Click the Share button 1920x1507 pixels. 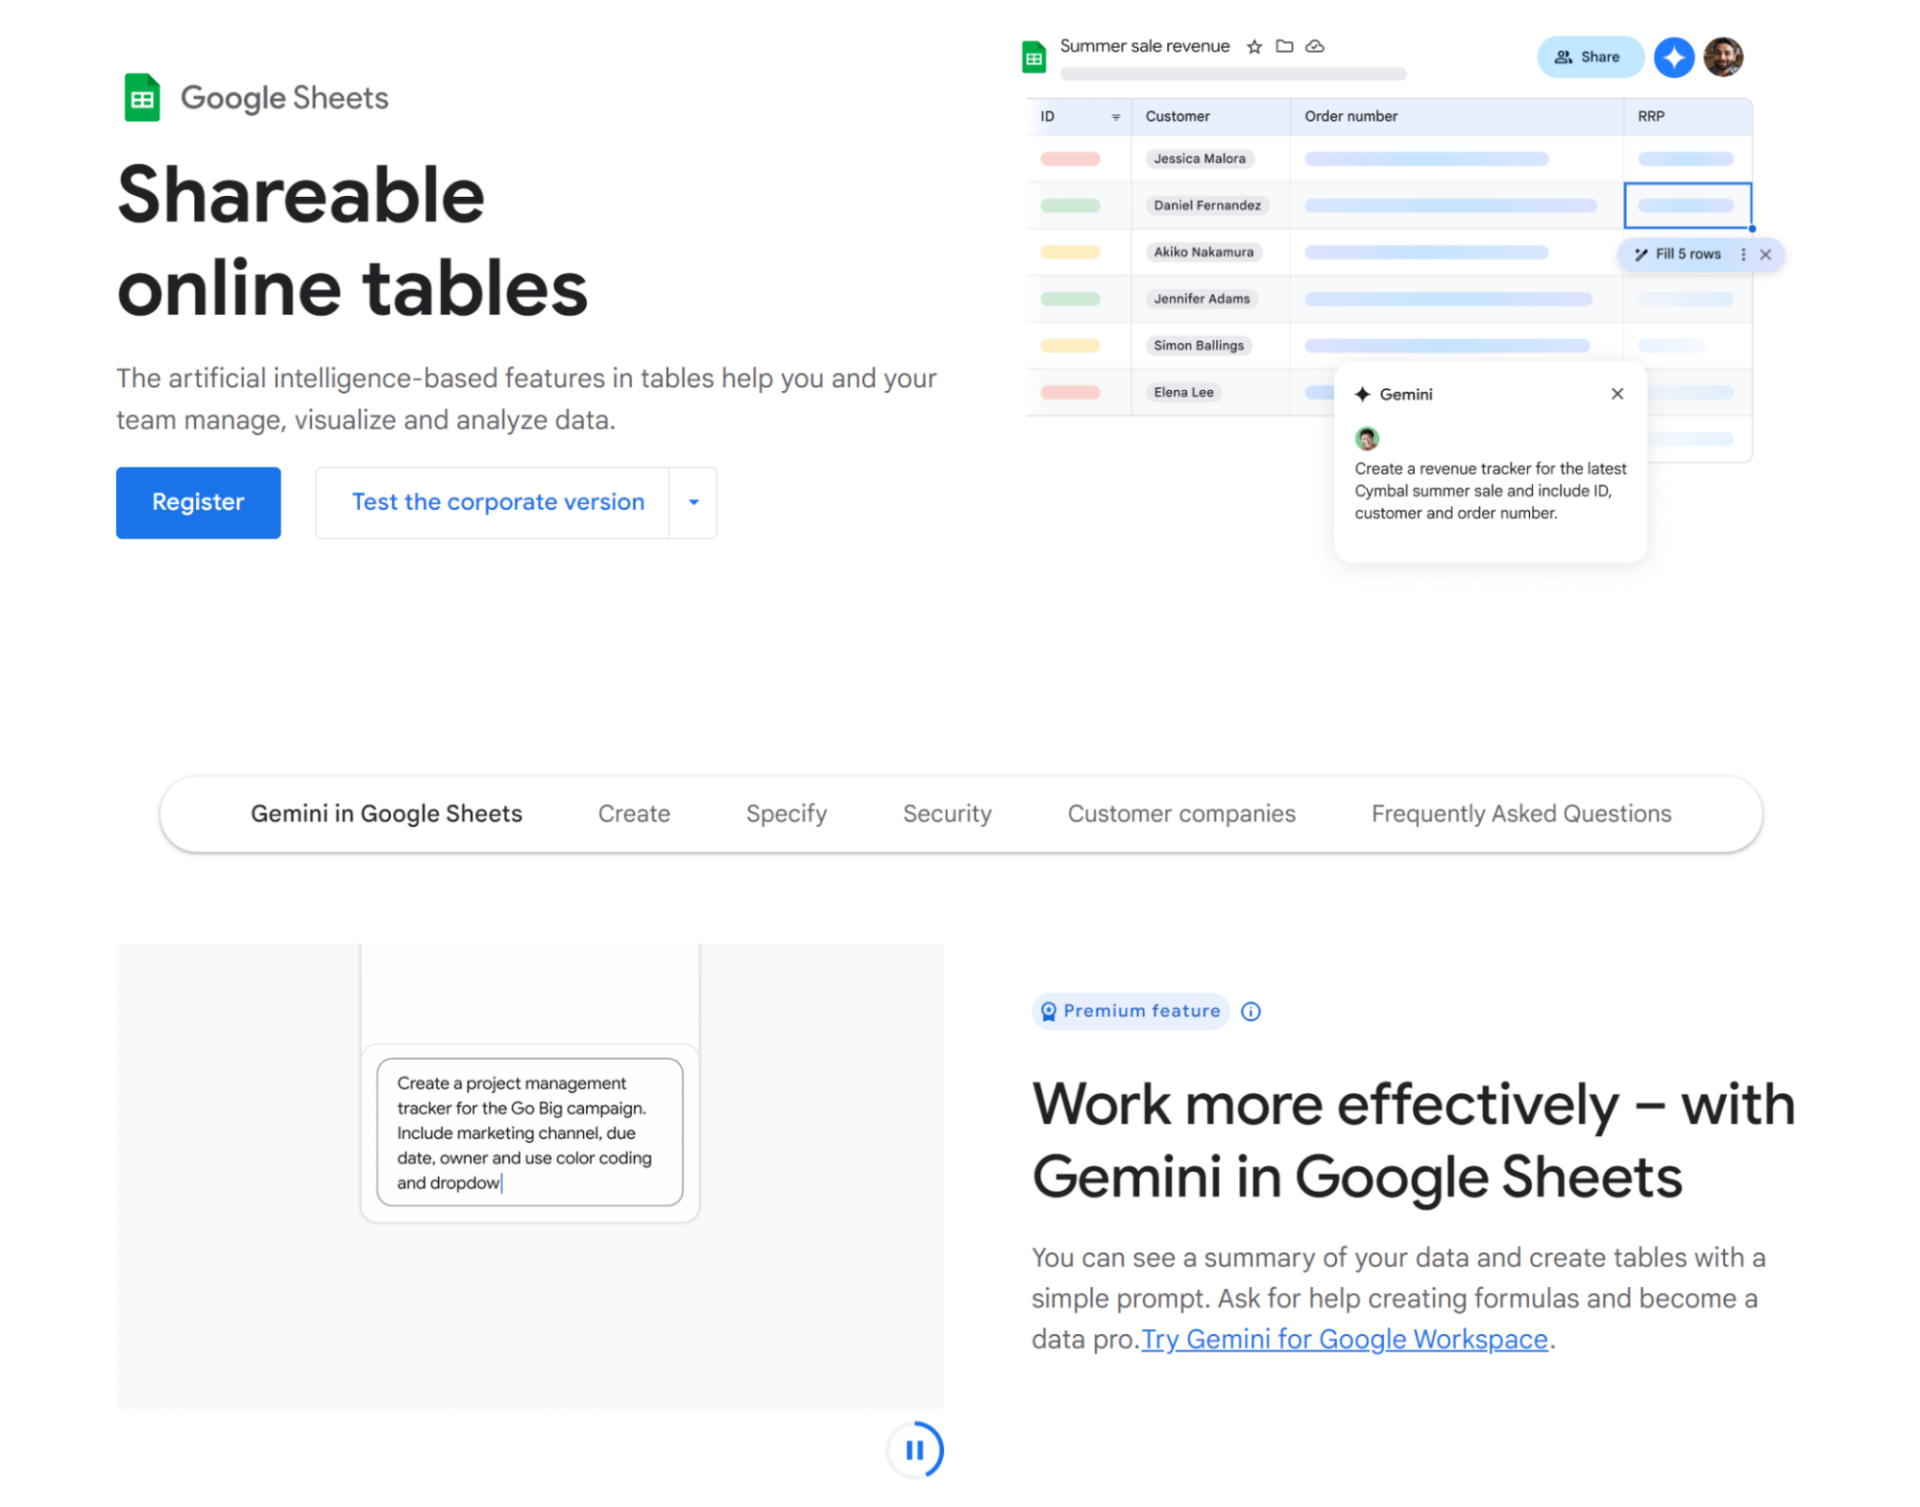(x=1590, y=57)
